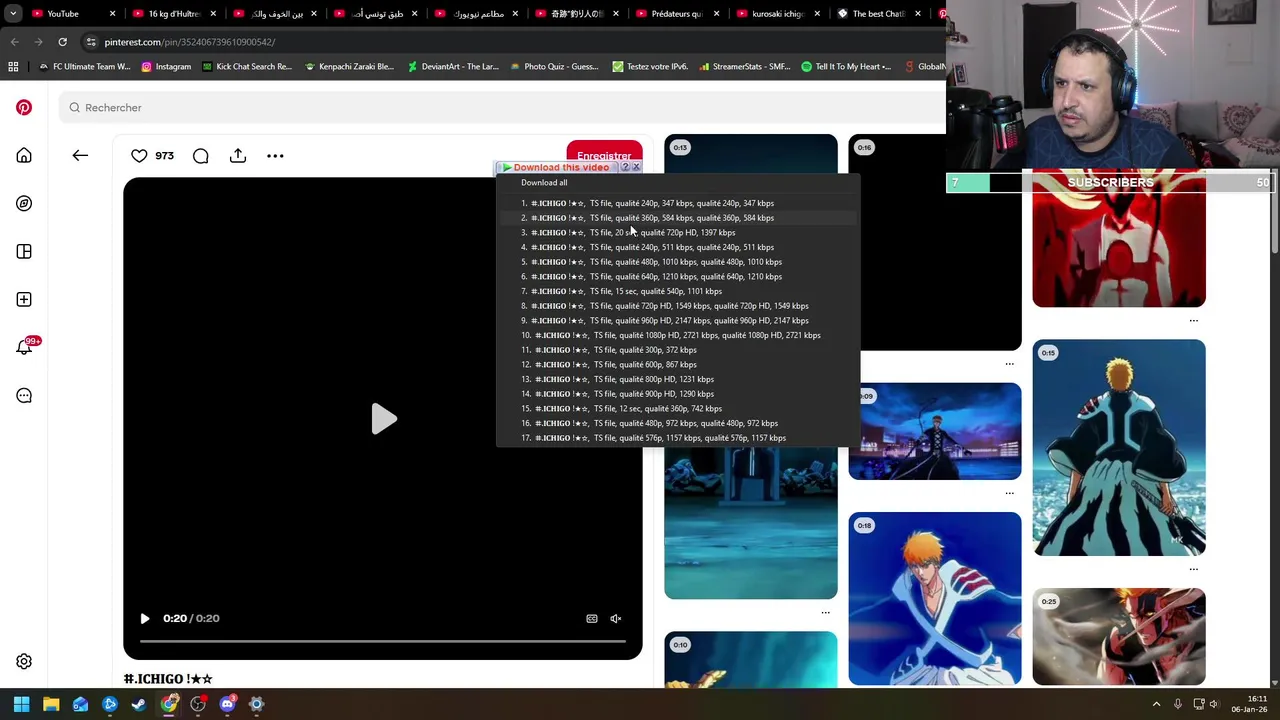This screenshot has height=720, width=1280.
Task: Click the create plus icon in sidebar
Action: pos(24,299)
